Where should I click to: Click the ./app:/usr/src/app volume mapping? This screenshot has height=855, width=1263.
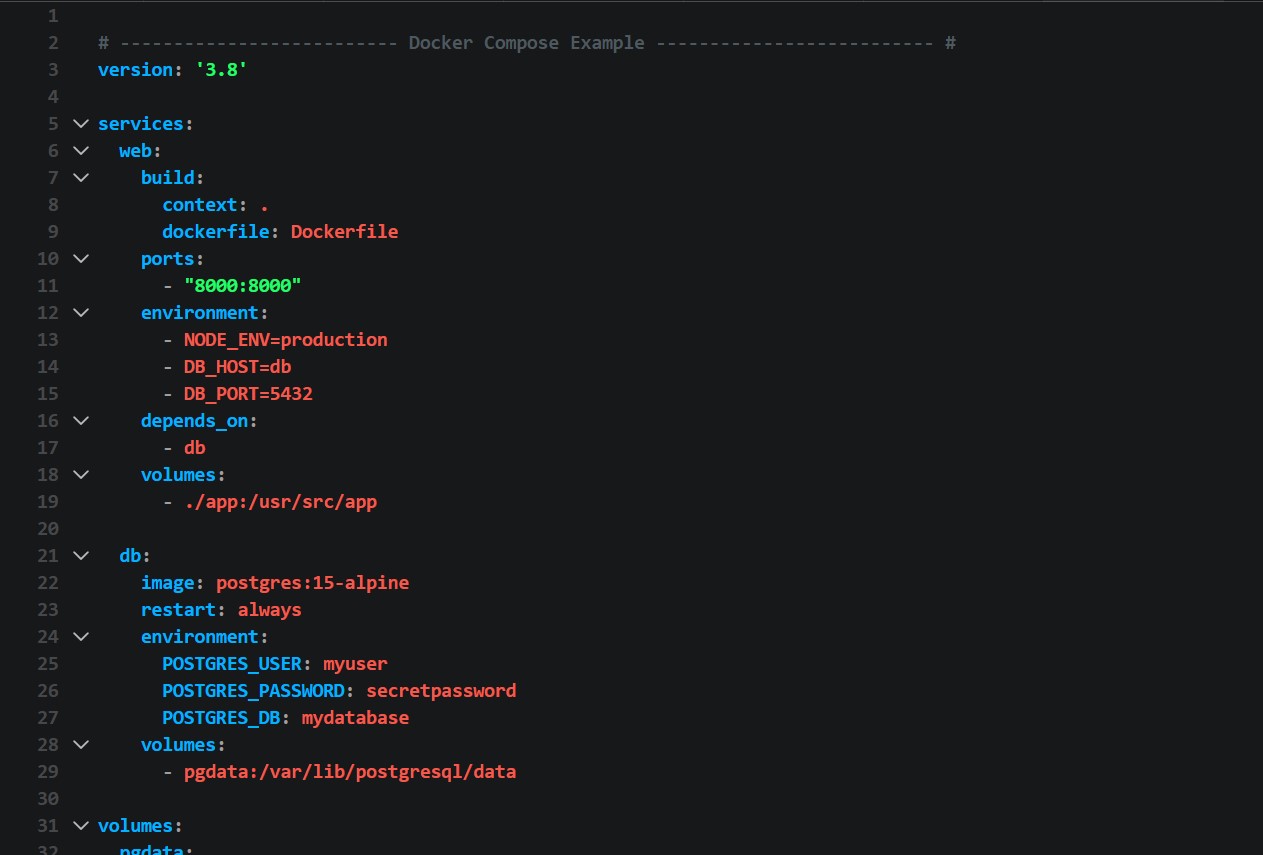[x=281, y=502]
